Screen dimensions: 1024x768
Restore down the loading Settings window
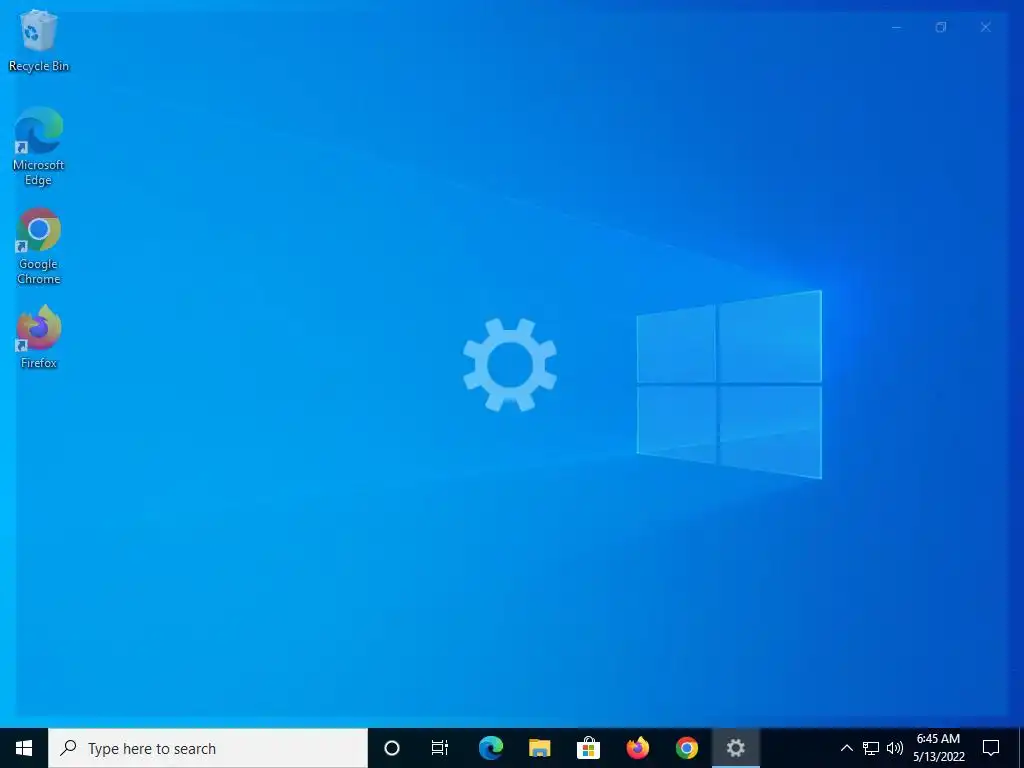[941, 27]
